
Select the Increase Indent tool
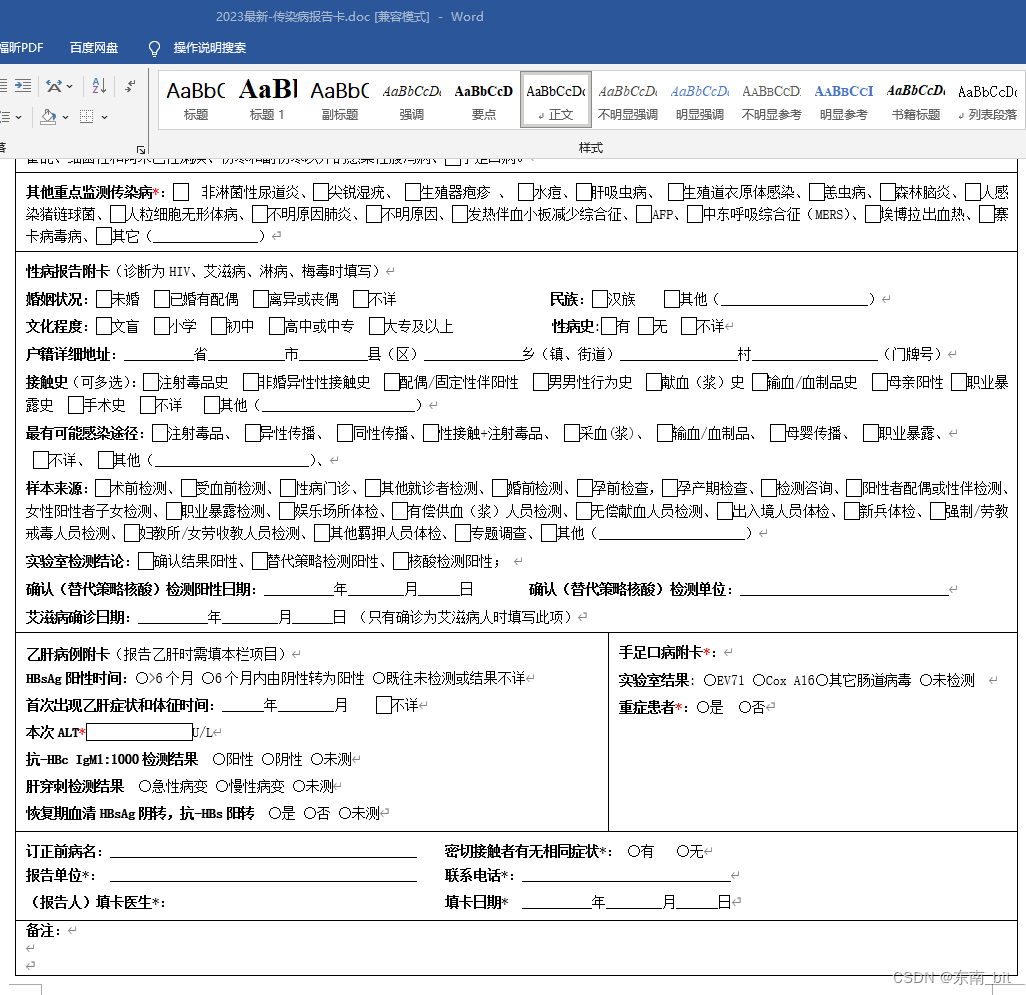point(23,85)
